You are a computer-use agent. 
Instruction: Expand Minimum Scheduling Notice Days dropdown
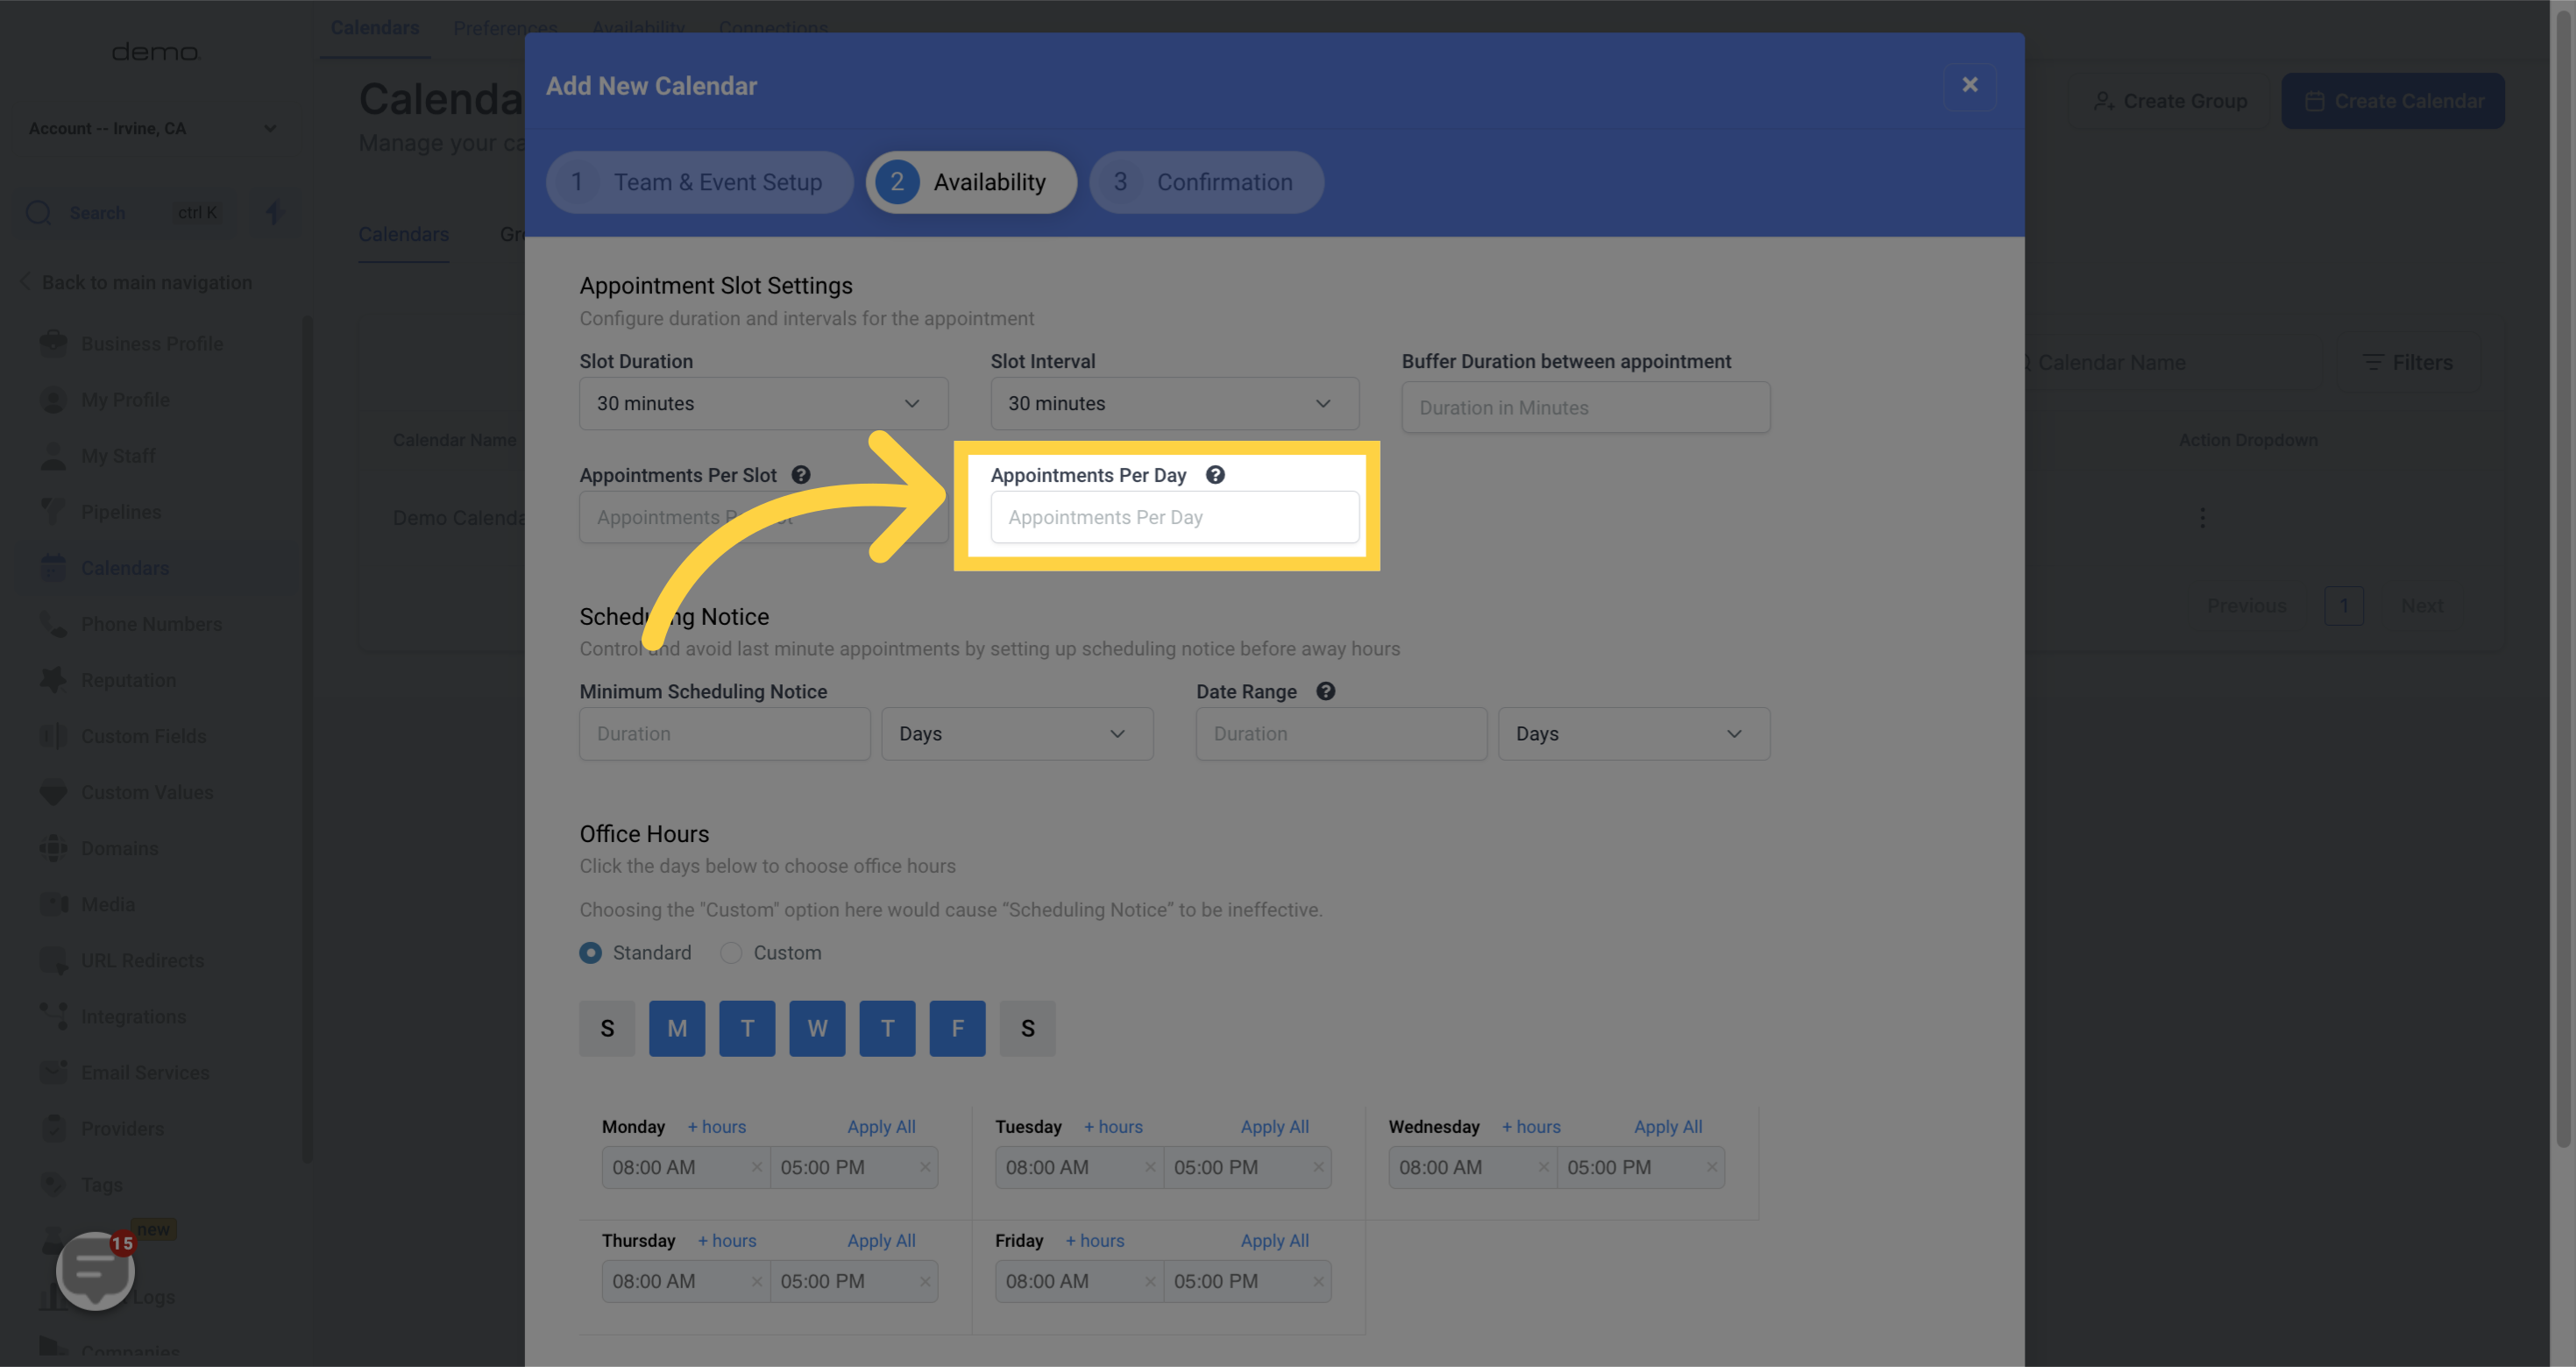(x=1016, y=733)
